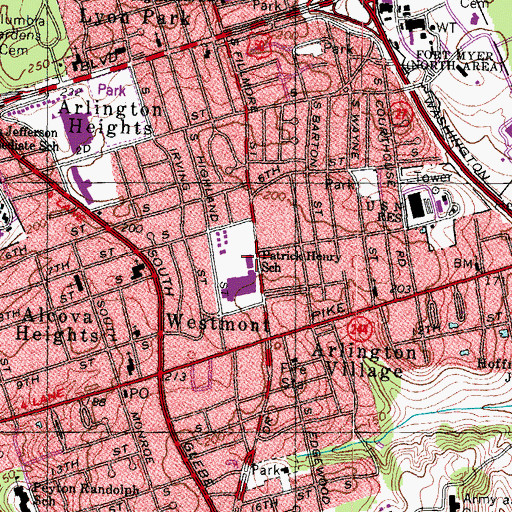512x512 pixels.
Task: Click the "Arlington Heights" neighborhood label
Action: pyautogui.click(x=110, y=118)
